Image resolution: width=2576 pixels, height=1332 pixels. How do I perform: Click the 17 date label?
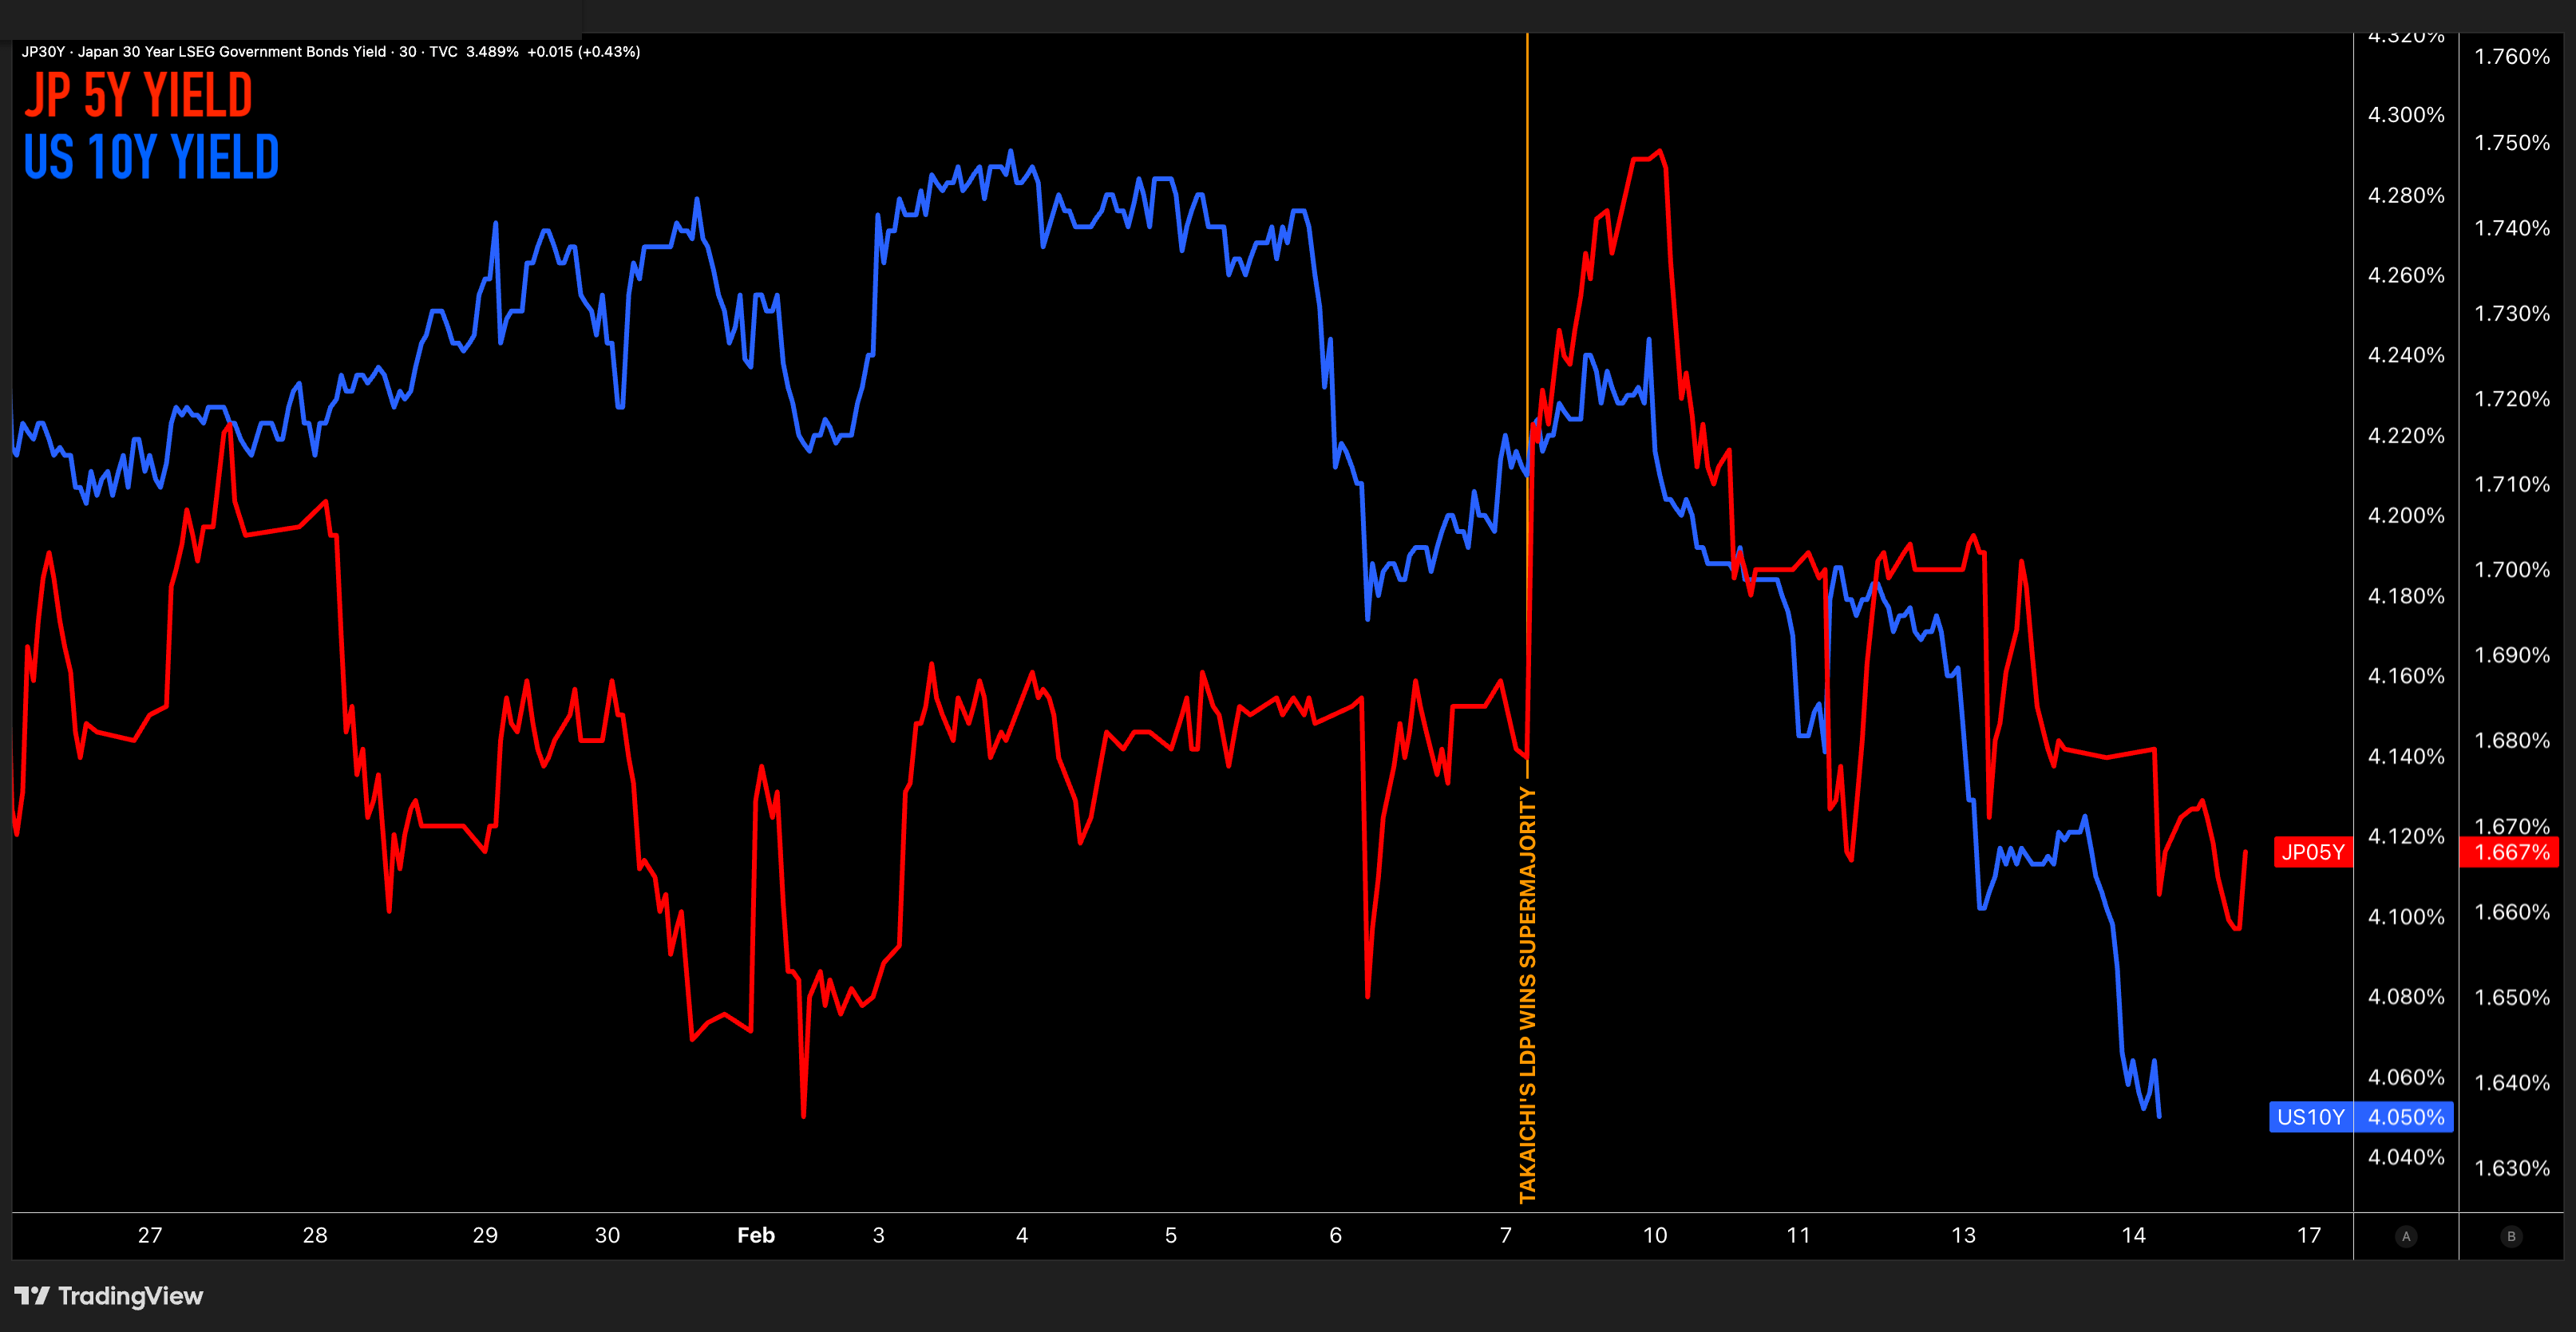coord(2309,1235)
